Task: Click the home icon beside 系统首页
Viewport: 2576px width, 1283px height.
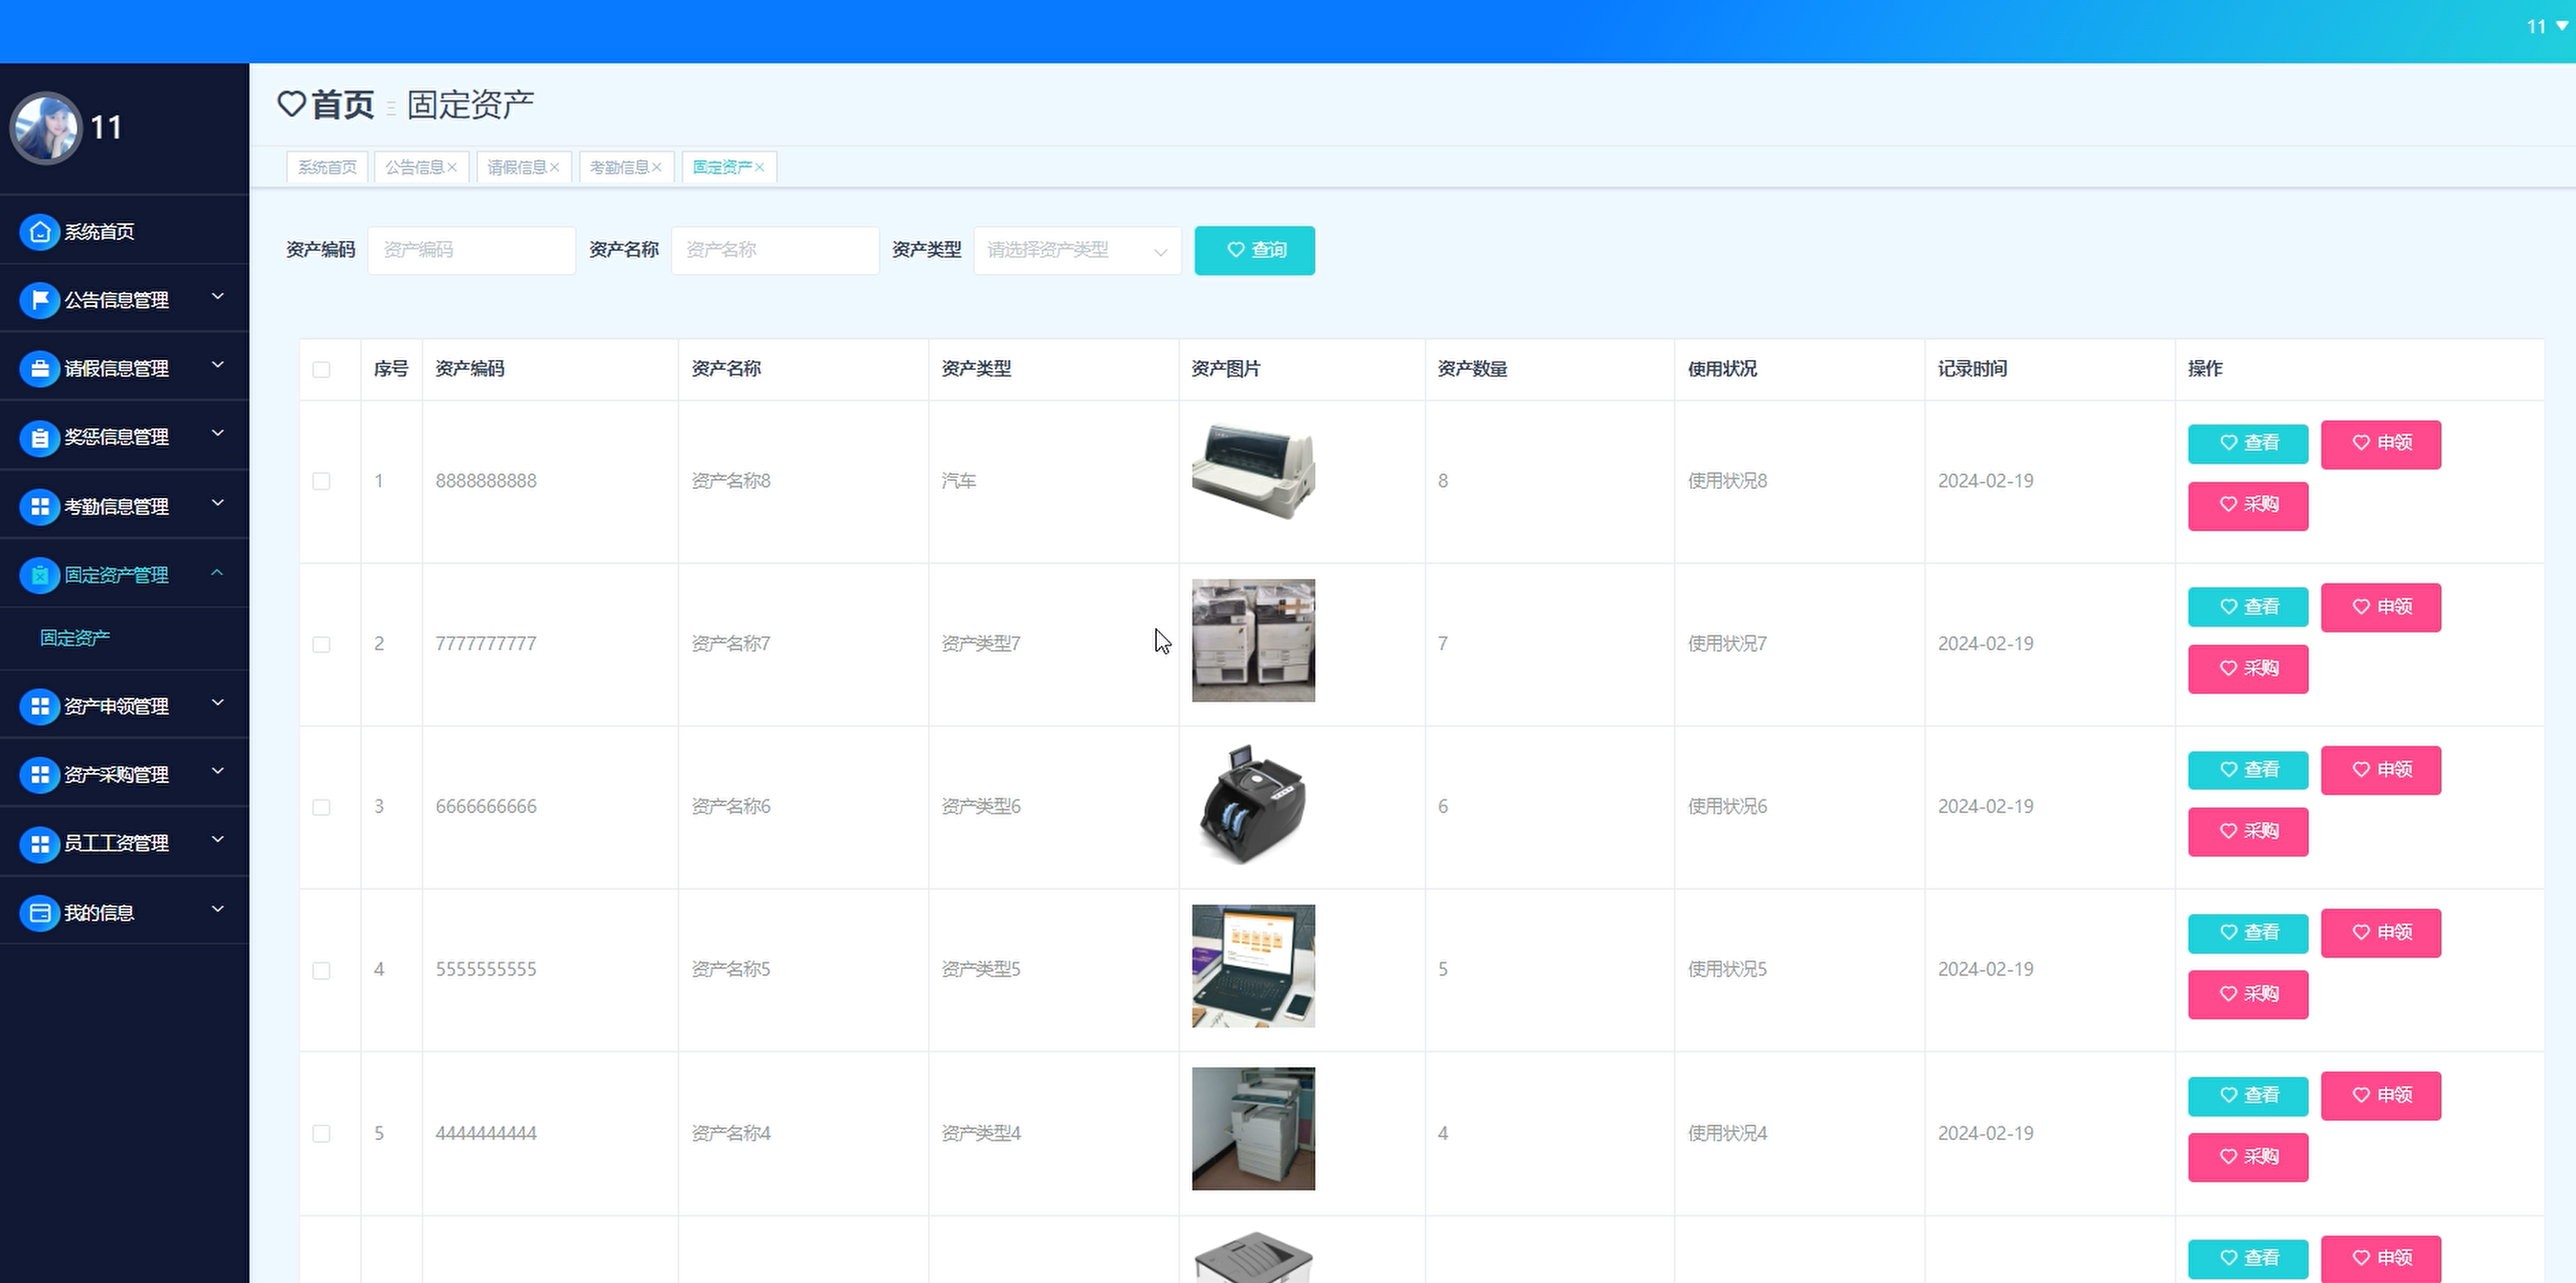Action: click(x=40, y=232)
